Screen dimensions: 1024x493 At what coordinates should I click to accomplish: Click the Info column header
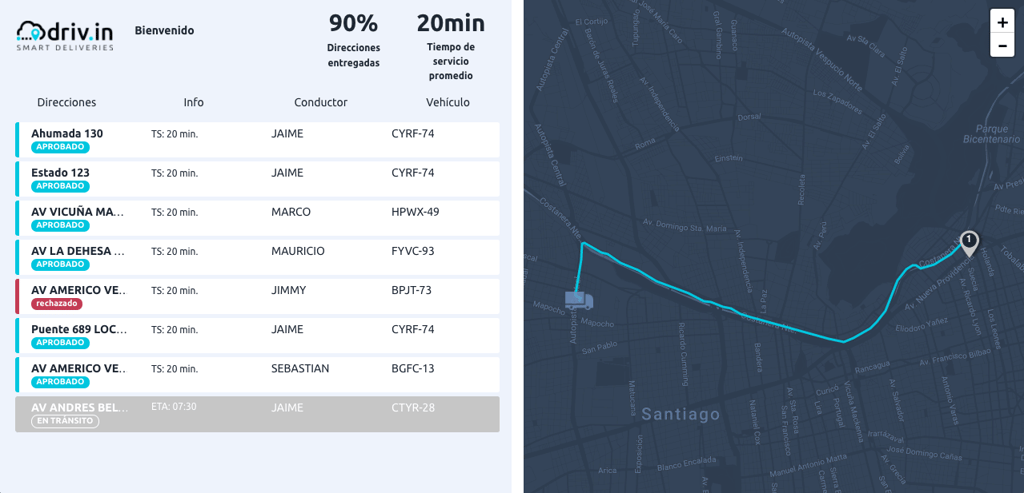[x=194, y=102]
